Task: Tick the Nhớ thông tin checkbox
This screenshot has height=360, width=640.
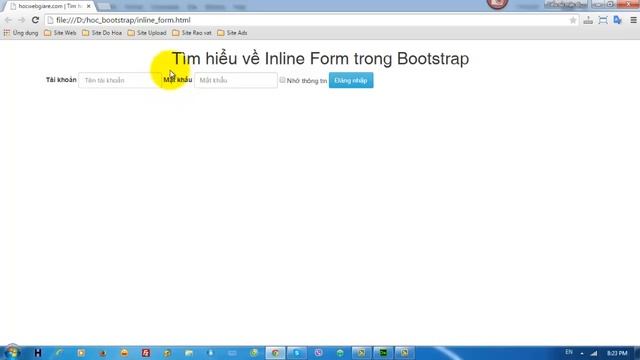Action: click(282, 80)
